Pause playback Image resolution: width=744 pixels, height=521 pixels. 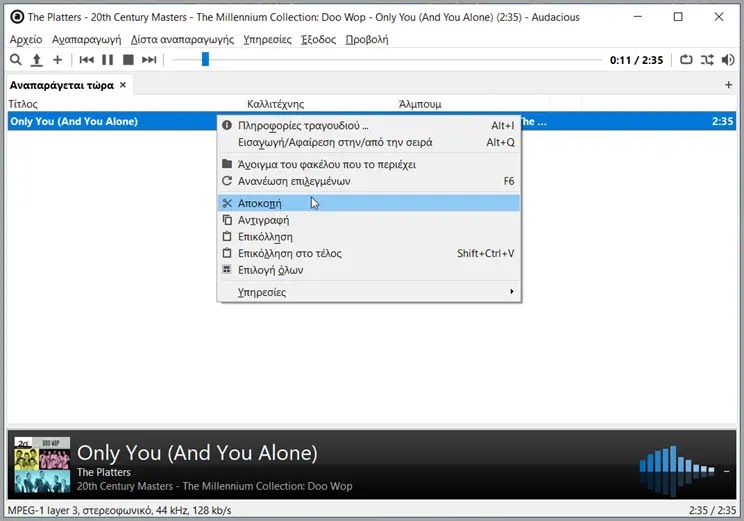(108, 60)
